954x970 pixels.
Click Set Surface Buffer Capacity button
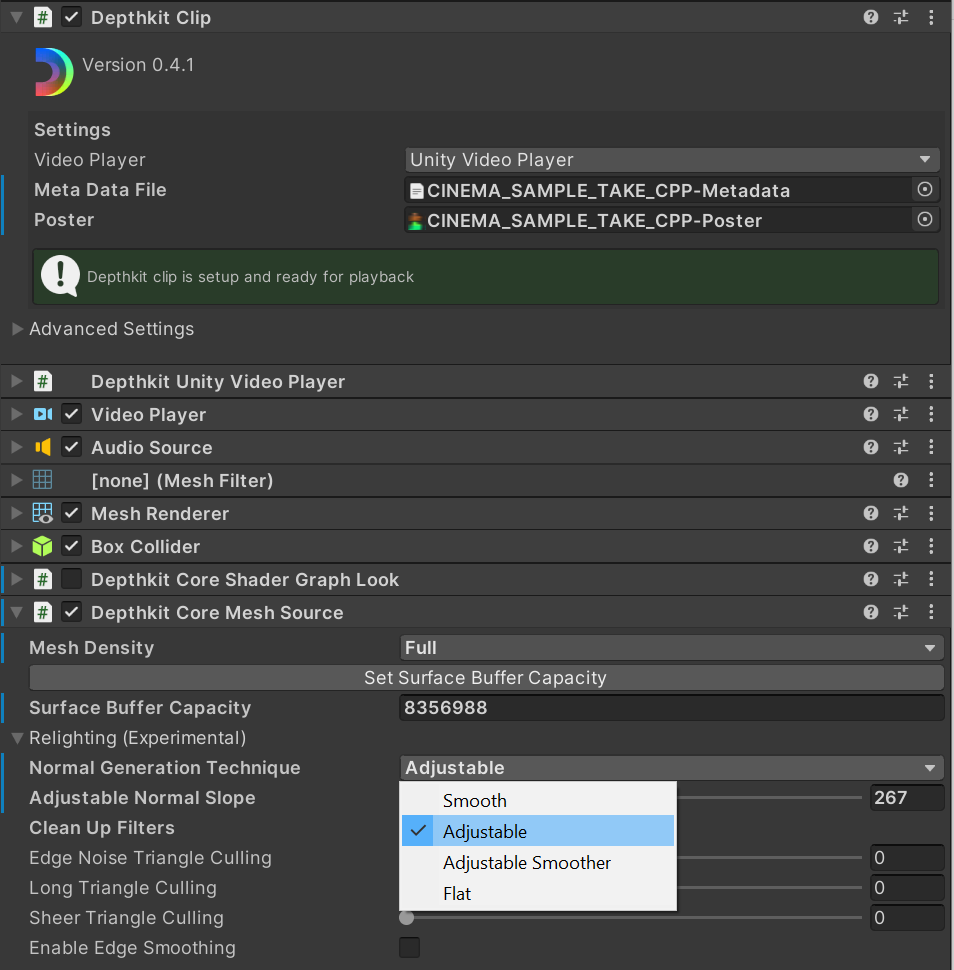[x=485, y=677]
